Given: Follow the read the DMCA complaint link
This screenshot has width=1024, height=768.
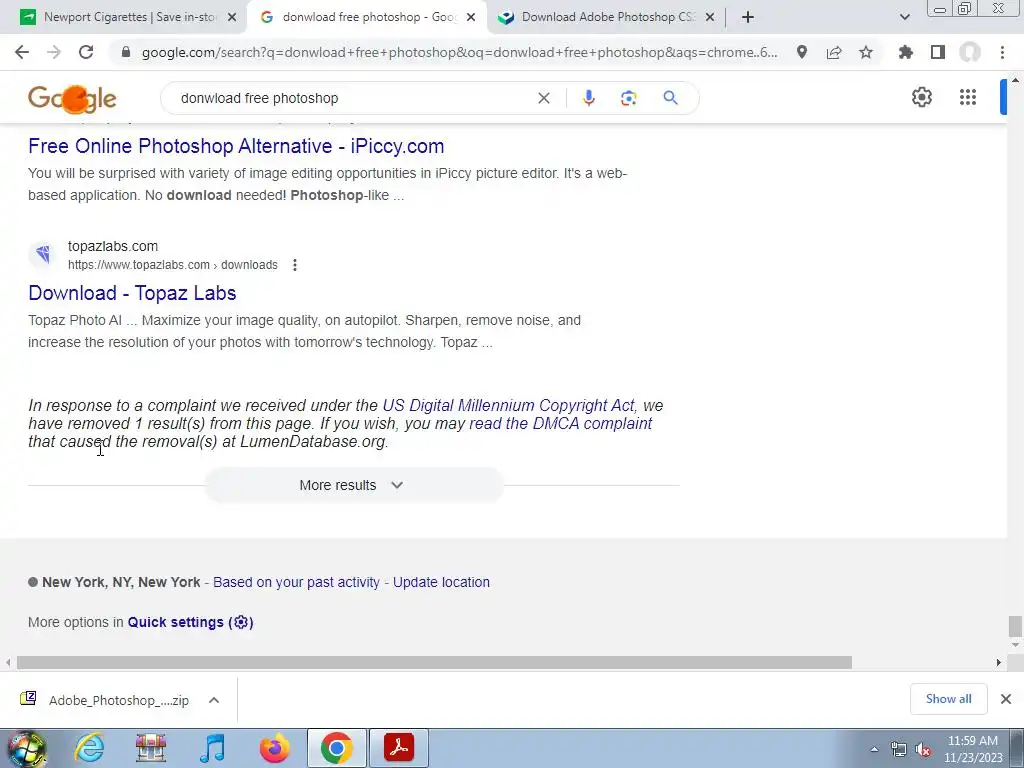Looking at the screenshot, I should [560, 423].
